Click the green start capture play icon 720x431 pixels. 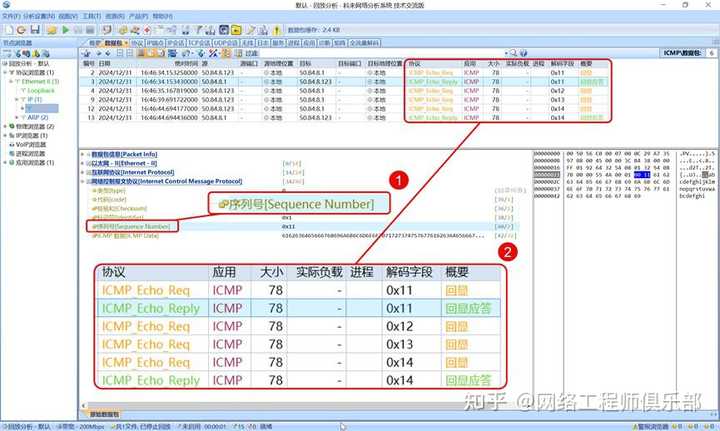point(65,31)
